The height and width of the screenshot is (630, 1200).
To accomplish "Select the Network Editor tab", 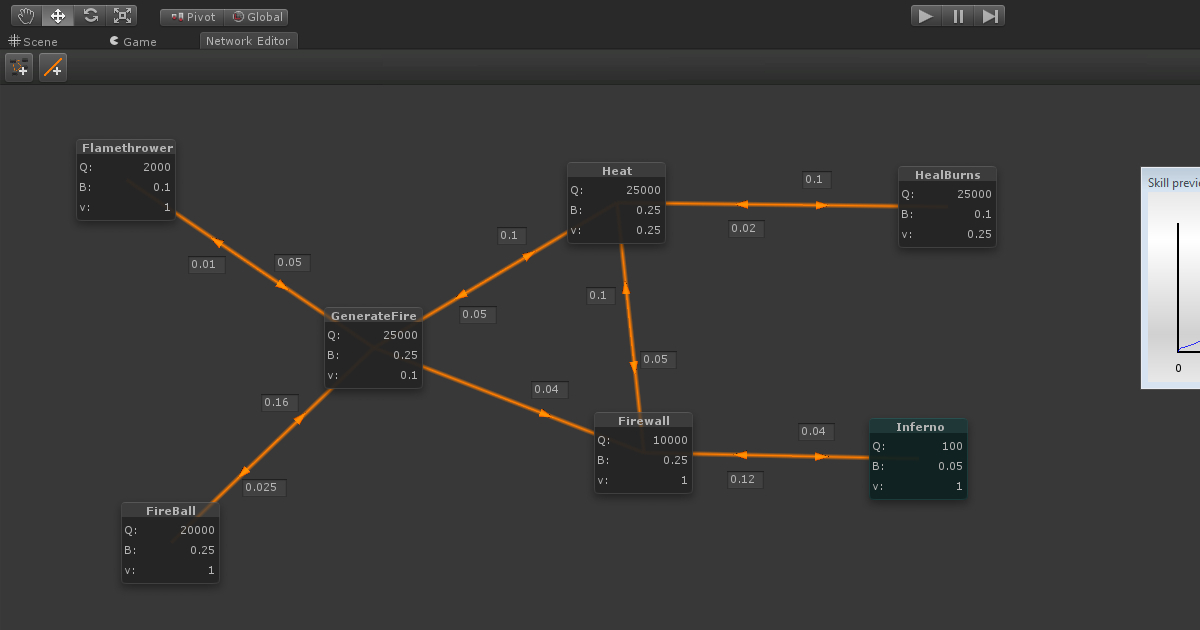I will pyautogui.click(x=248, y=41).
